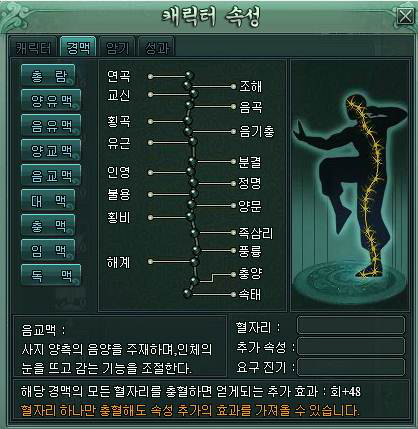
Task: Select the 속태 acupoint node
Action: click(233, 294)
